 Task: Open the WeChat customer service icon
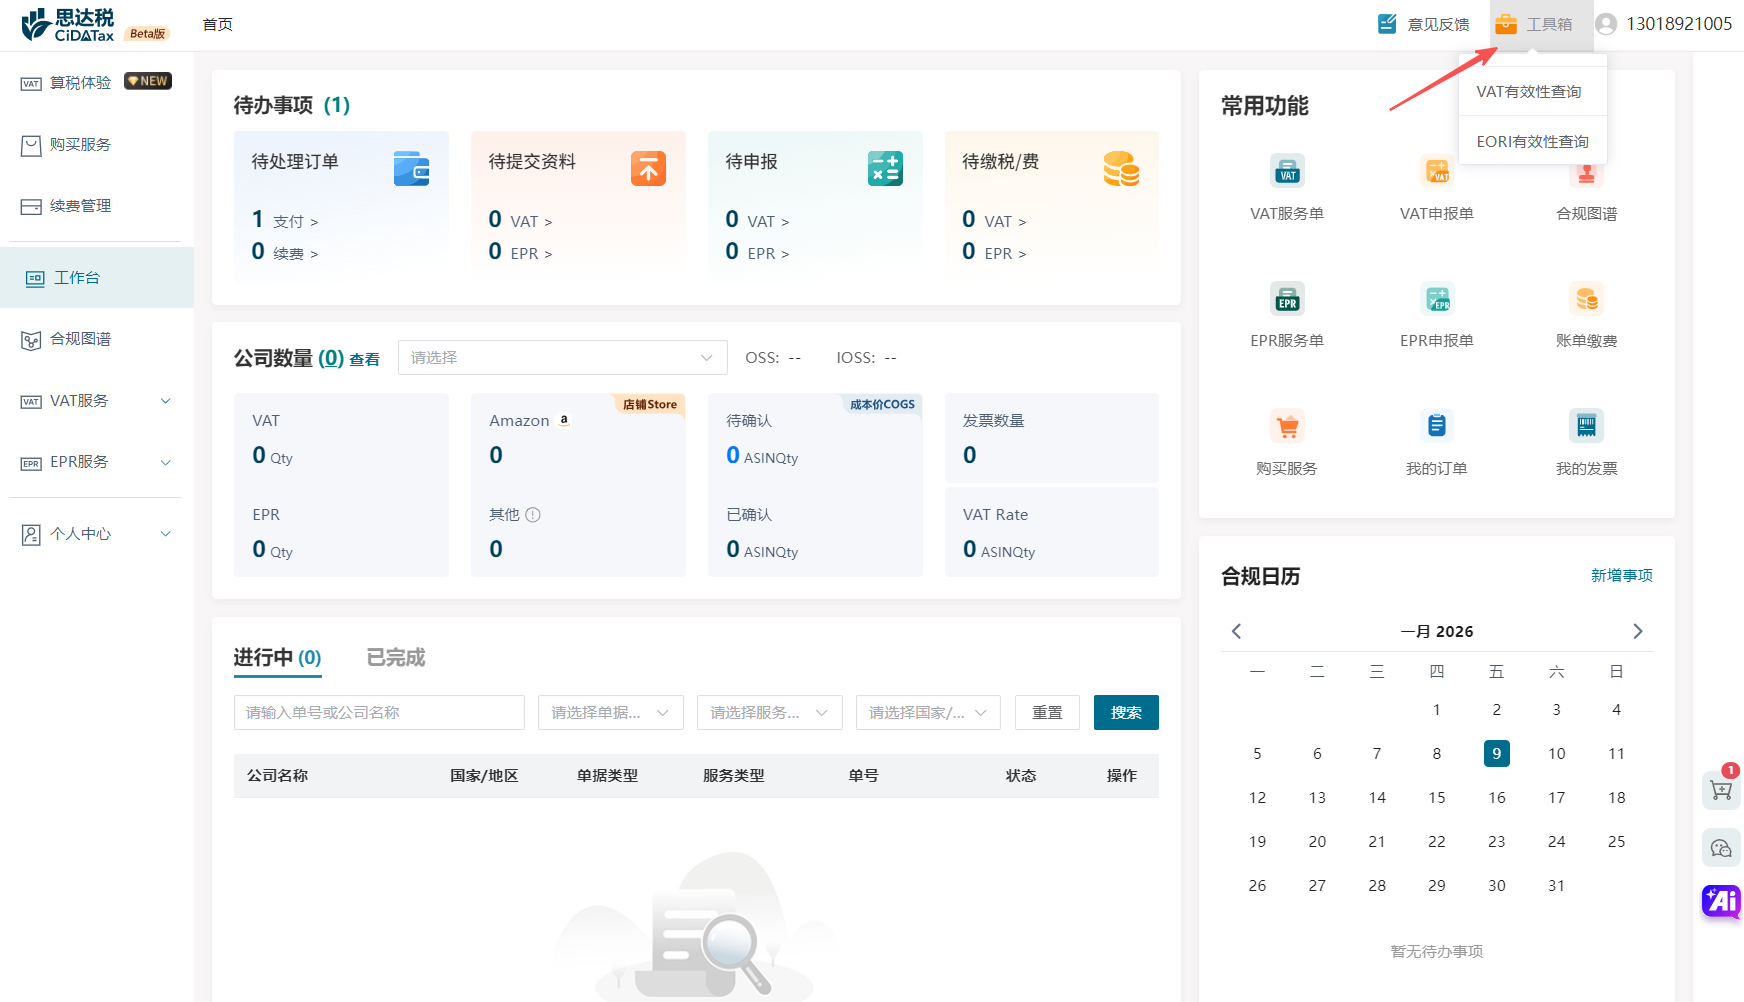pyautogui.click(x=1721, y=848)
